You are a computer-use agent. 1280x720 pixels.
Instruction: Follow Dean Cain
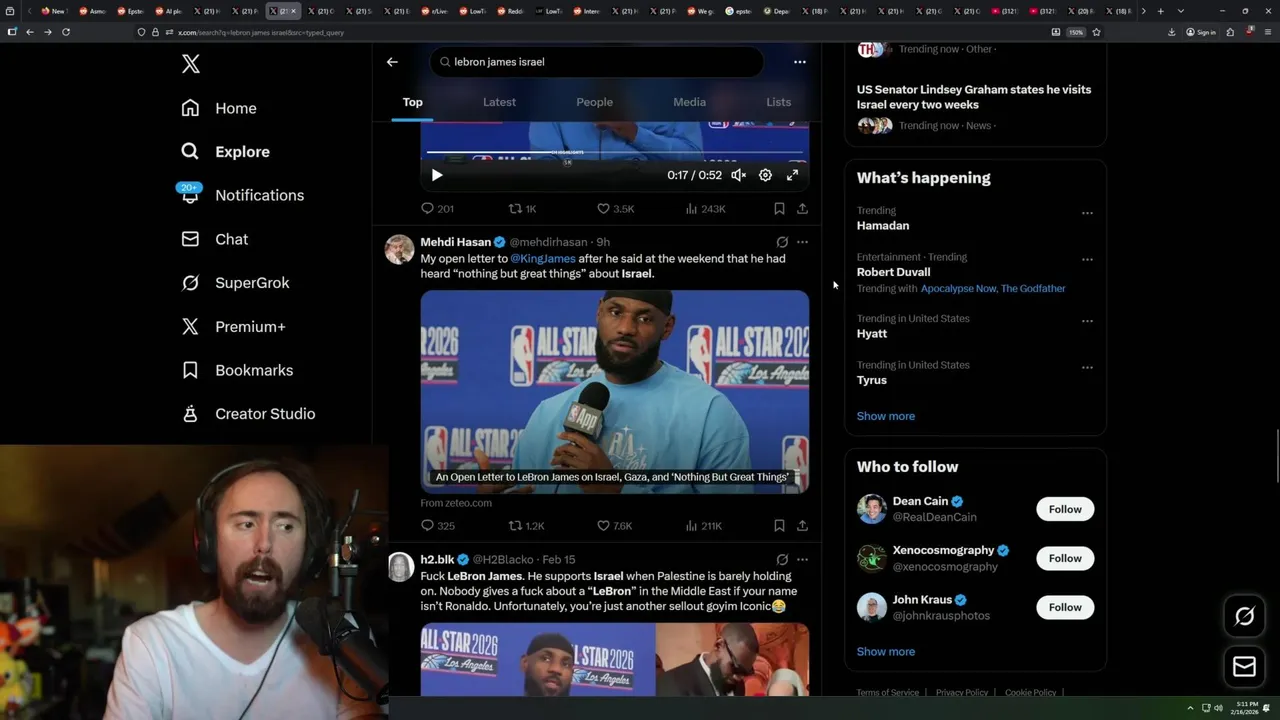click(x=1065, y=509)
